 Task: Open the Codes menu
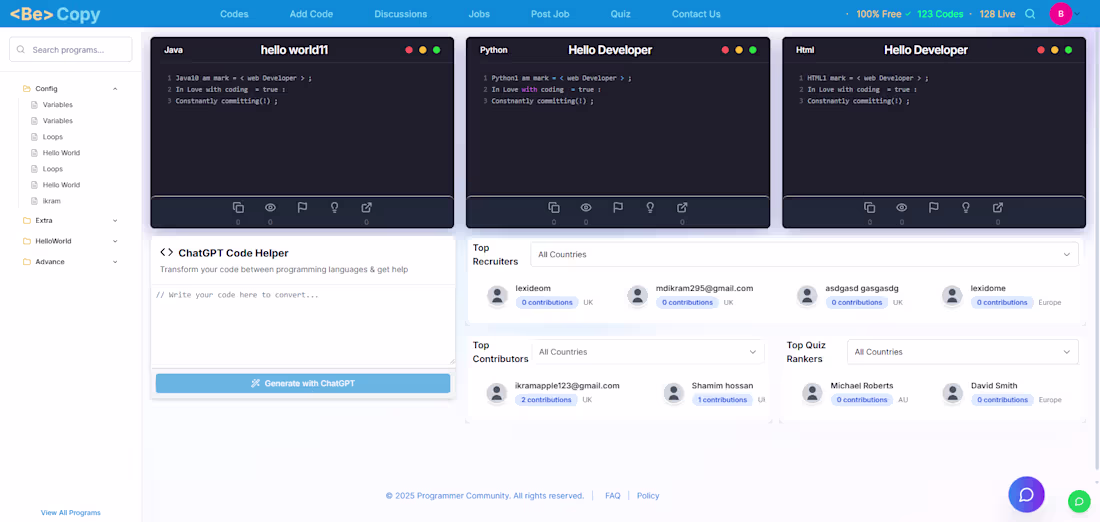point(234,14)
